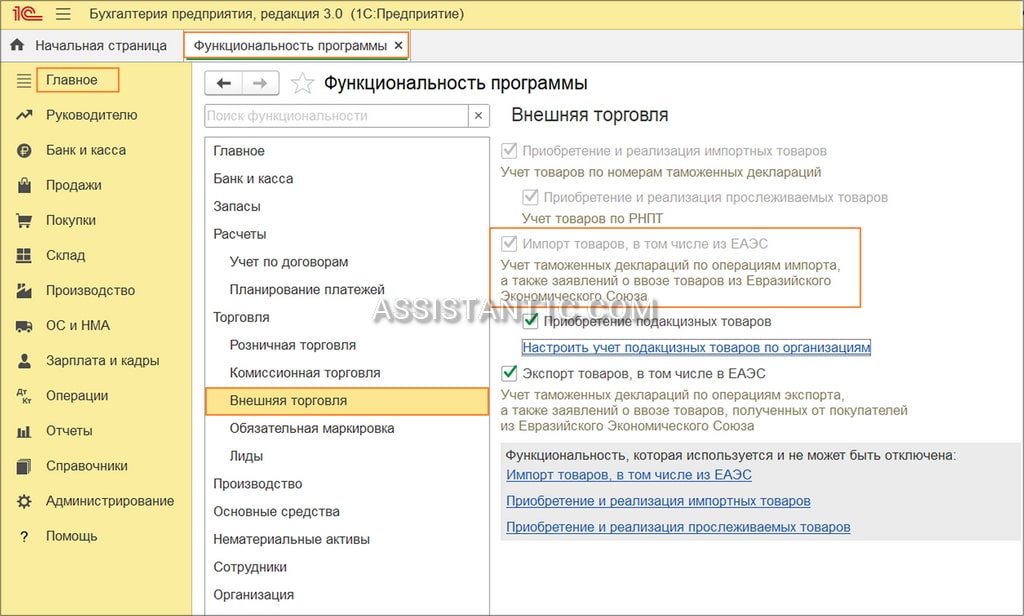
Task: Click the Операции Дт/Кт icon
Action: tap(24, 396)
